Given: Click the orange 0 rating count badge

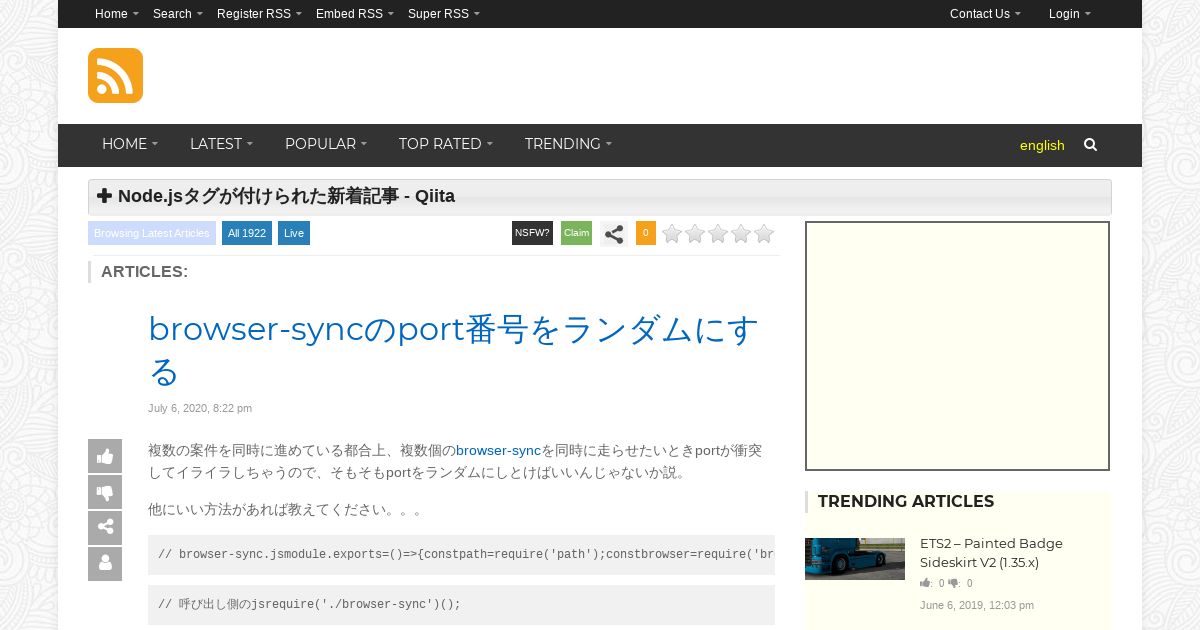Looking at the screenshot, I should click(646, 233).
